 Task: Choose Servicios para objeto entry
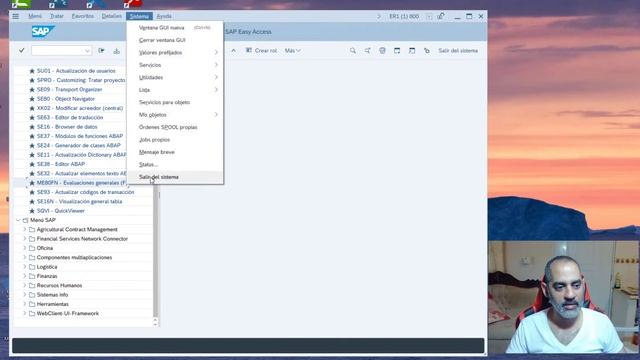point(175,102)
